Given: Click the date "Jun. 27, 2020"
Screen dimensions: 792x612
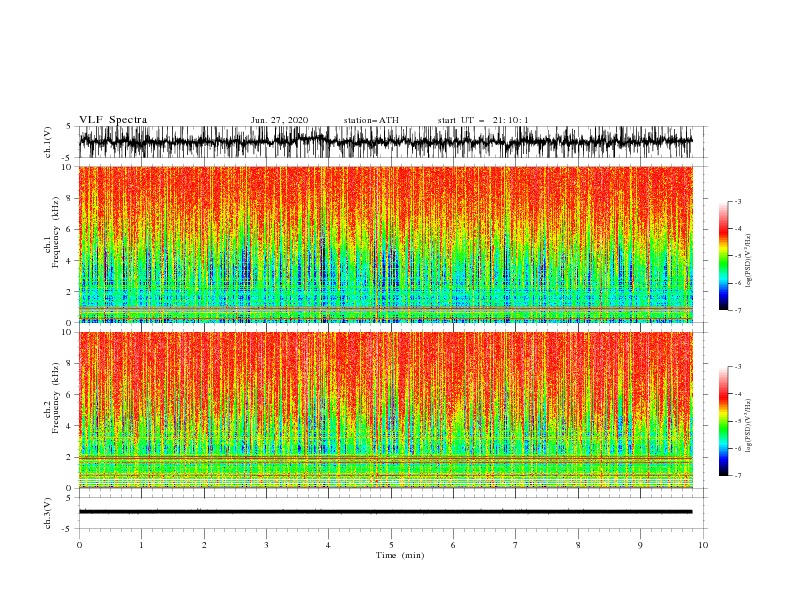Looking at the screenshot, I should click(x=279, y=120).
